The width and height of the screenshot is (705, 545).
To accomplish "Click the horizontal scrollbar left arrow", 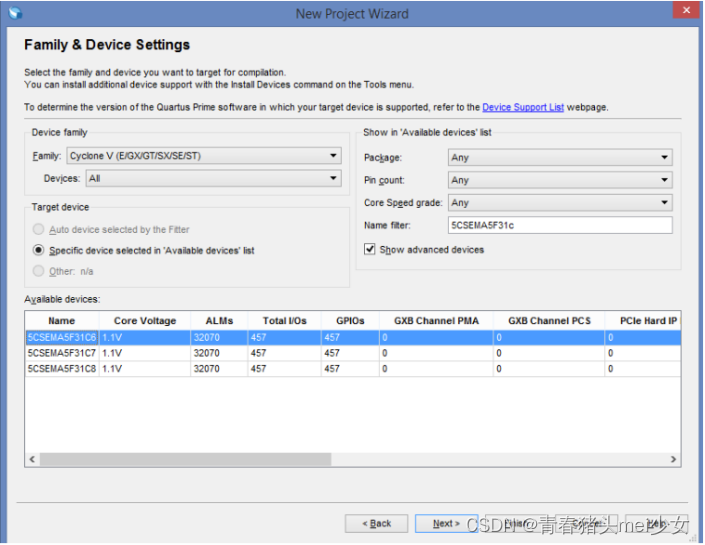I will click(32, 459).
